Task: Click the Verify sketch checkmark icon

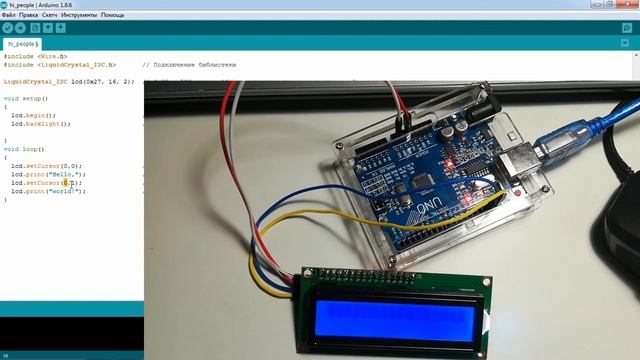Action: click(7, 28)
